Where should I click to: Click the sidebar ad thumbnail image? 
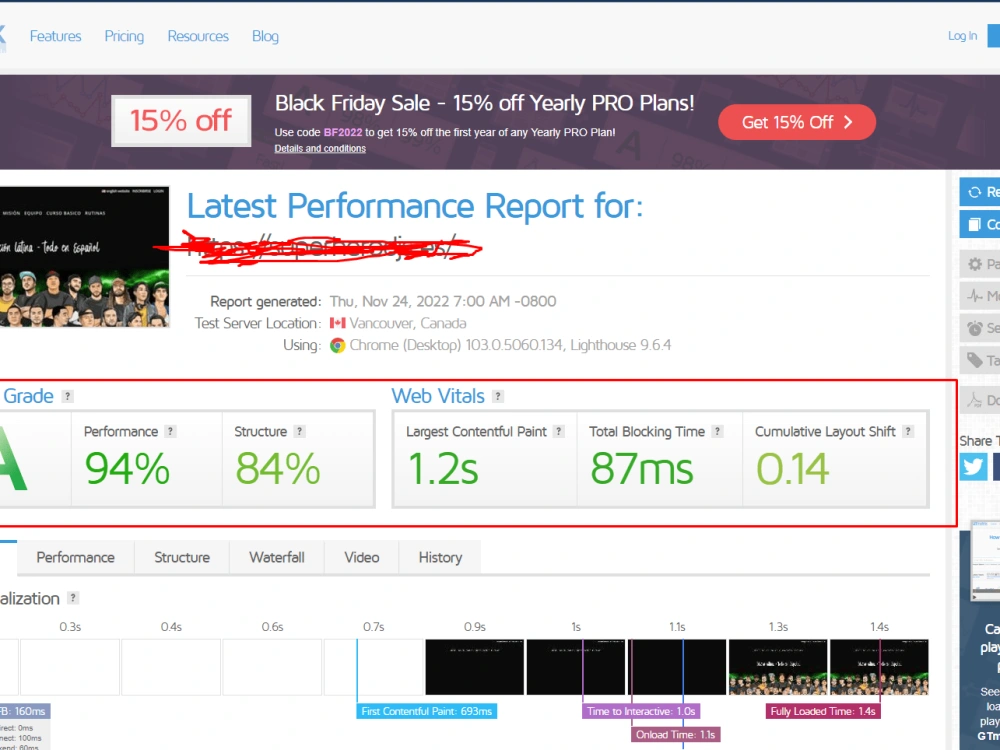985,560
